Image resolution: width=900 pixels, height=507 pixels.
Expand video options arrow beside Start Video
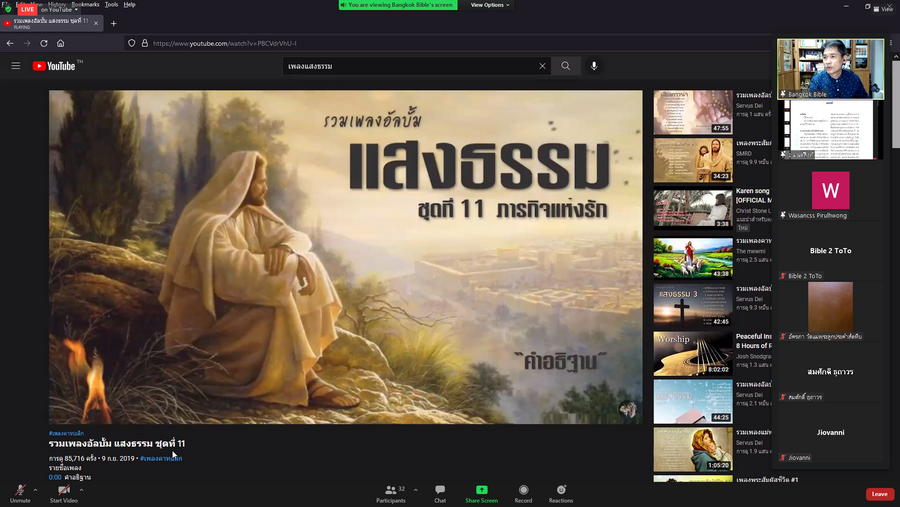[82, 489]
